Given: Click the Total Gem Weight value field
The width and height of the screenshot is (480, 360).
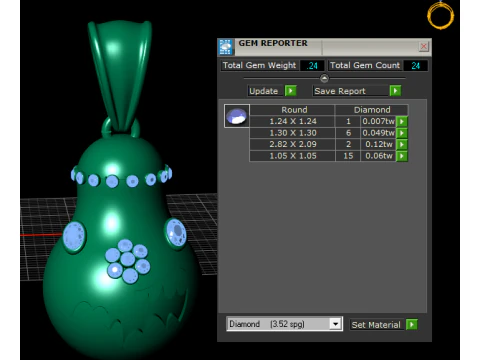Looking at the screenshot, I should [312, 66].
